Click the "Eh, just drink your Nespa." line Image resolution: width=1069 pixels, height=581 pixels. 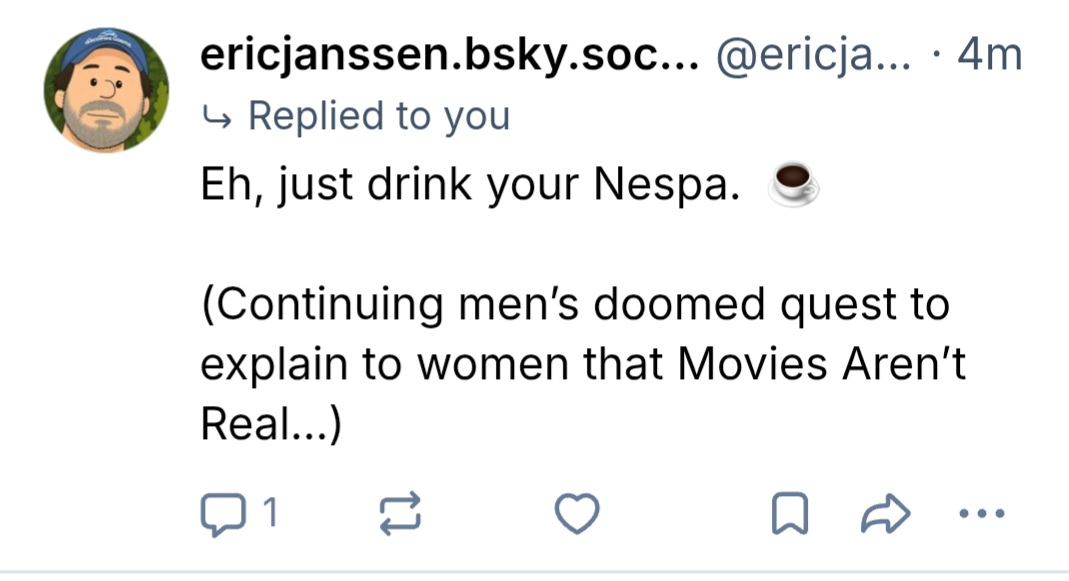[x=470, y=186]
